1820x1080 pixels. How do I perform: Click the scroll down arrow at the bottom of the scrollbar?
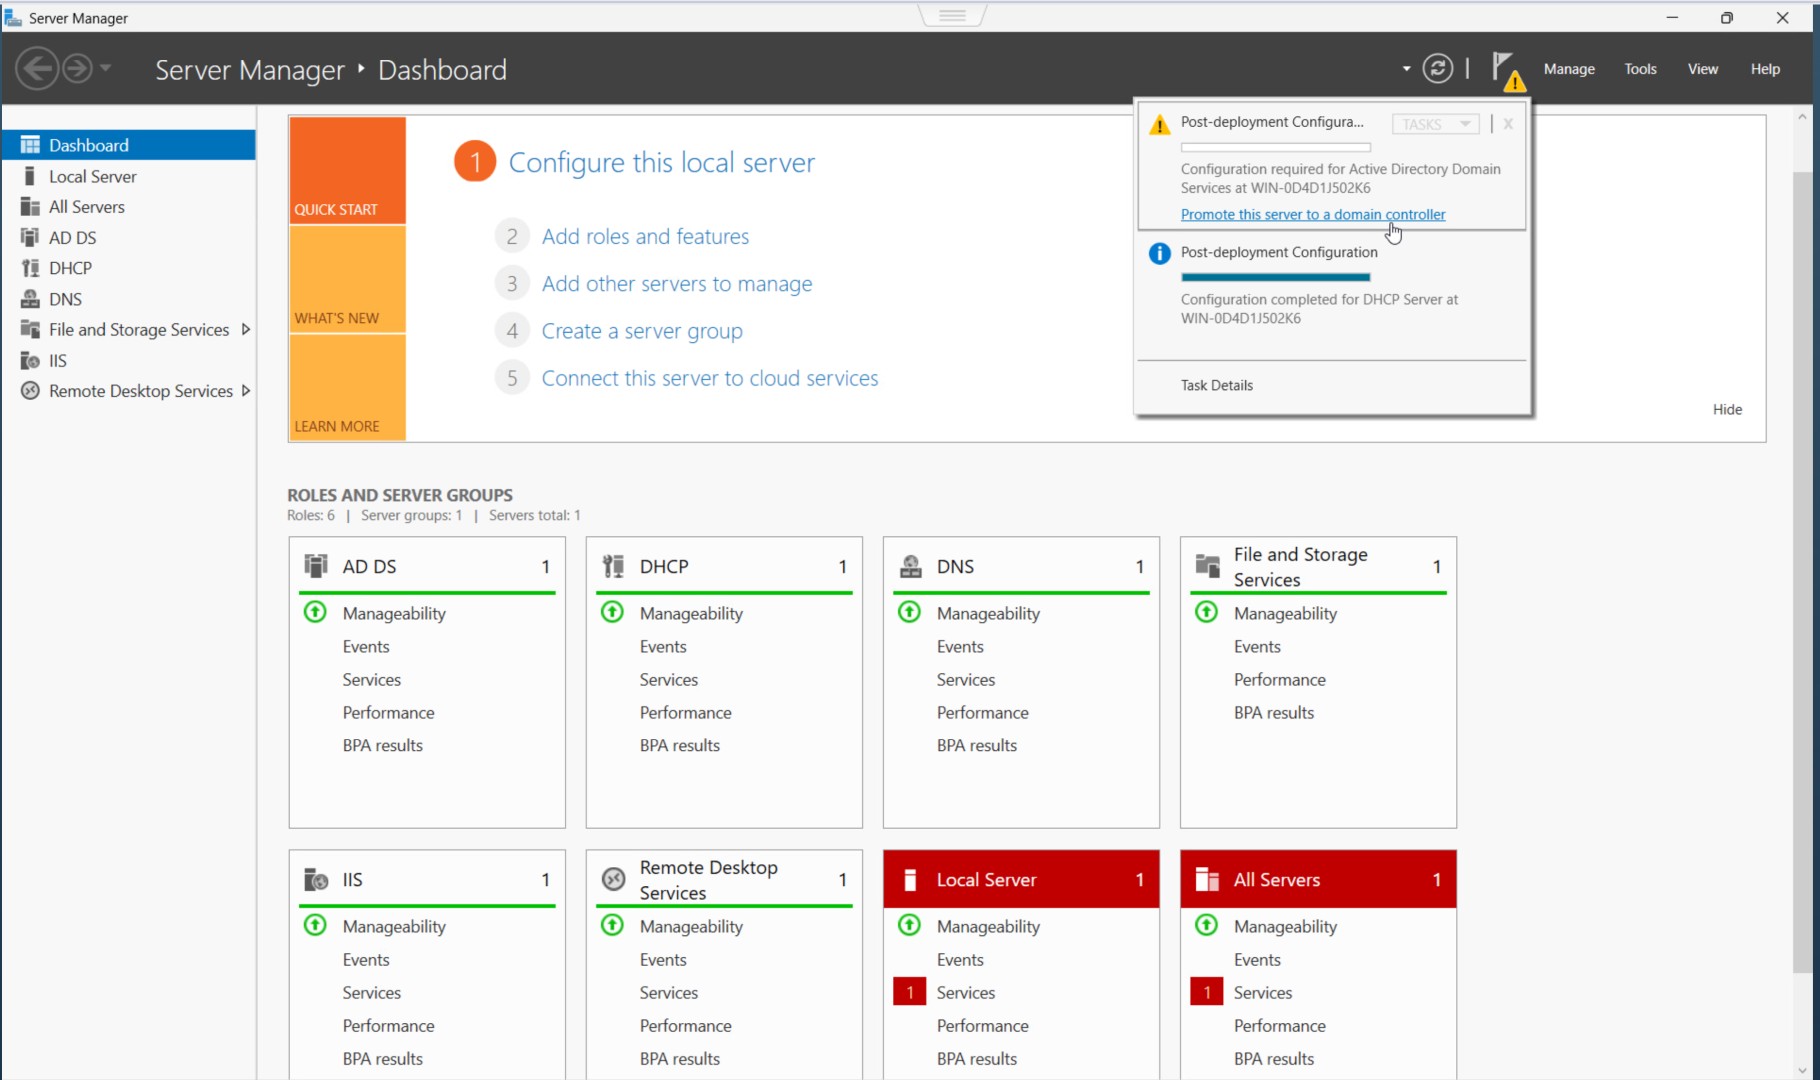pos(1802,1070)
